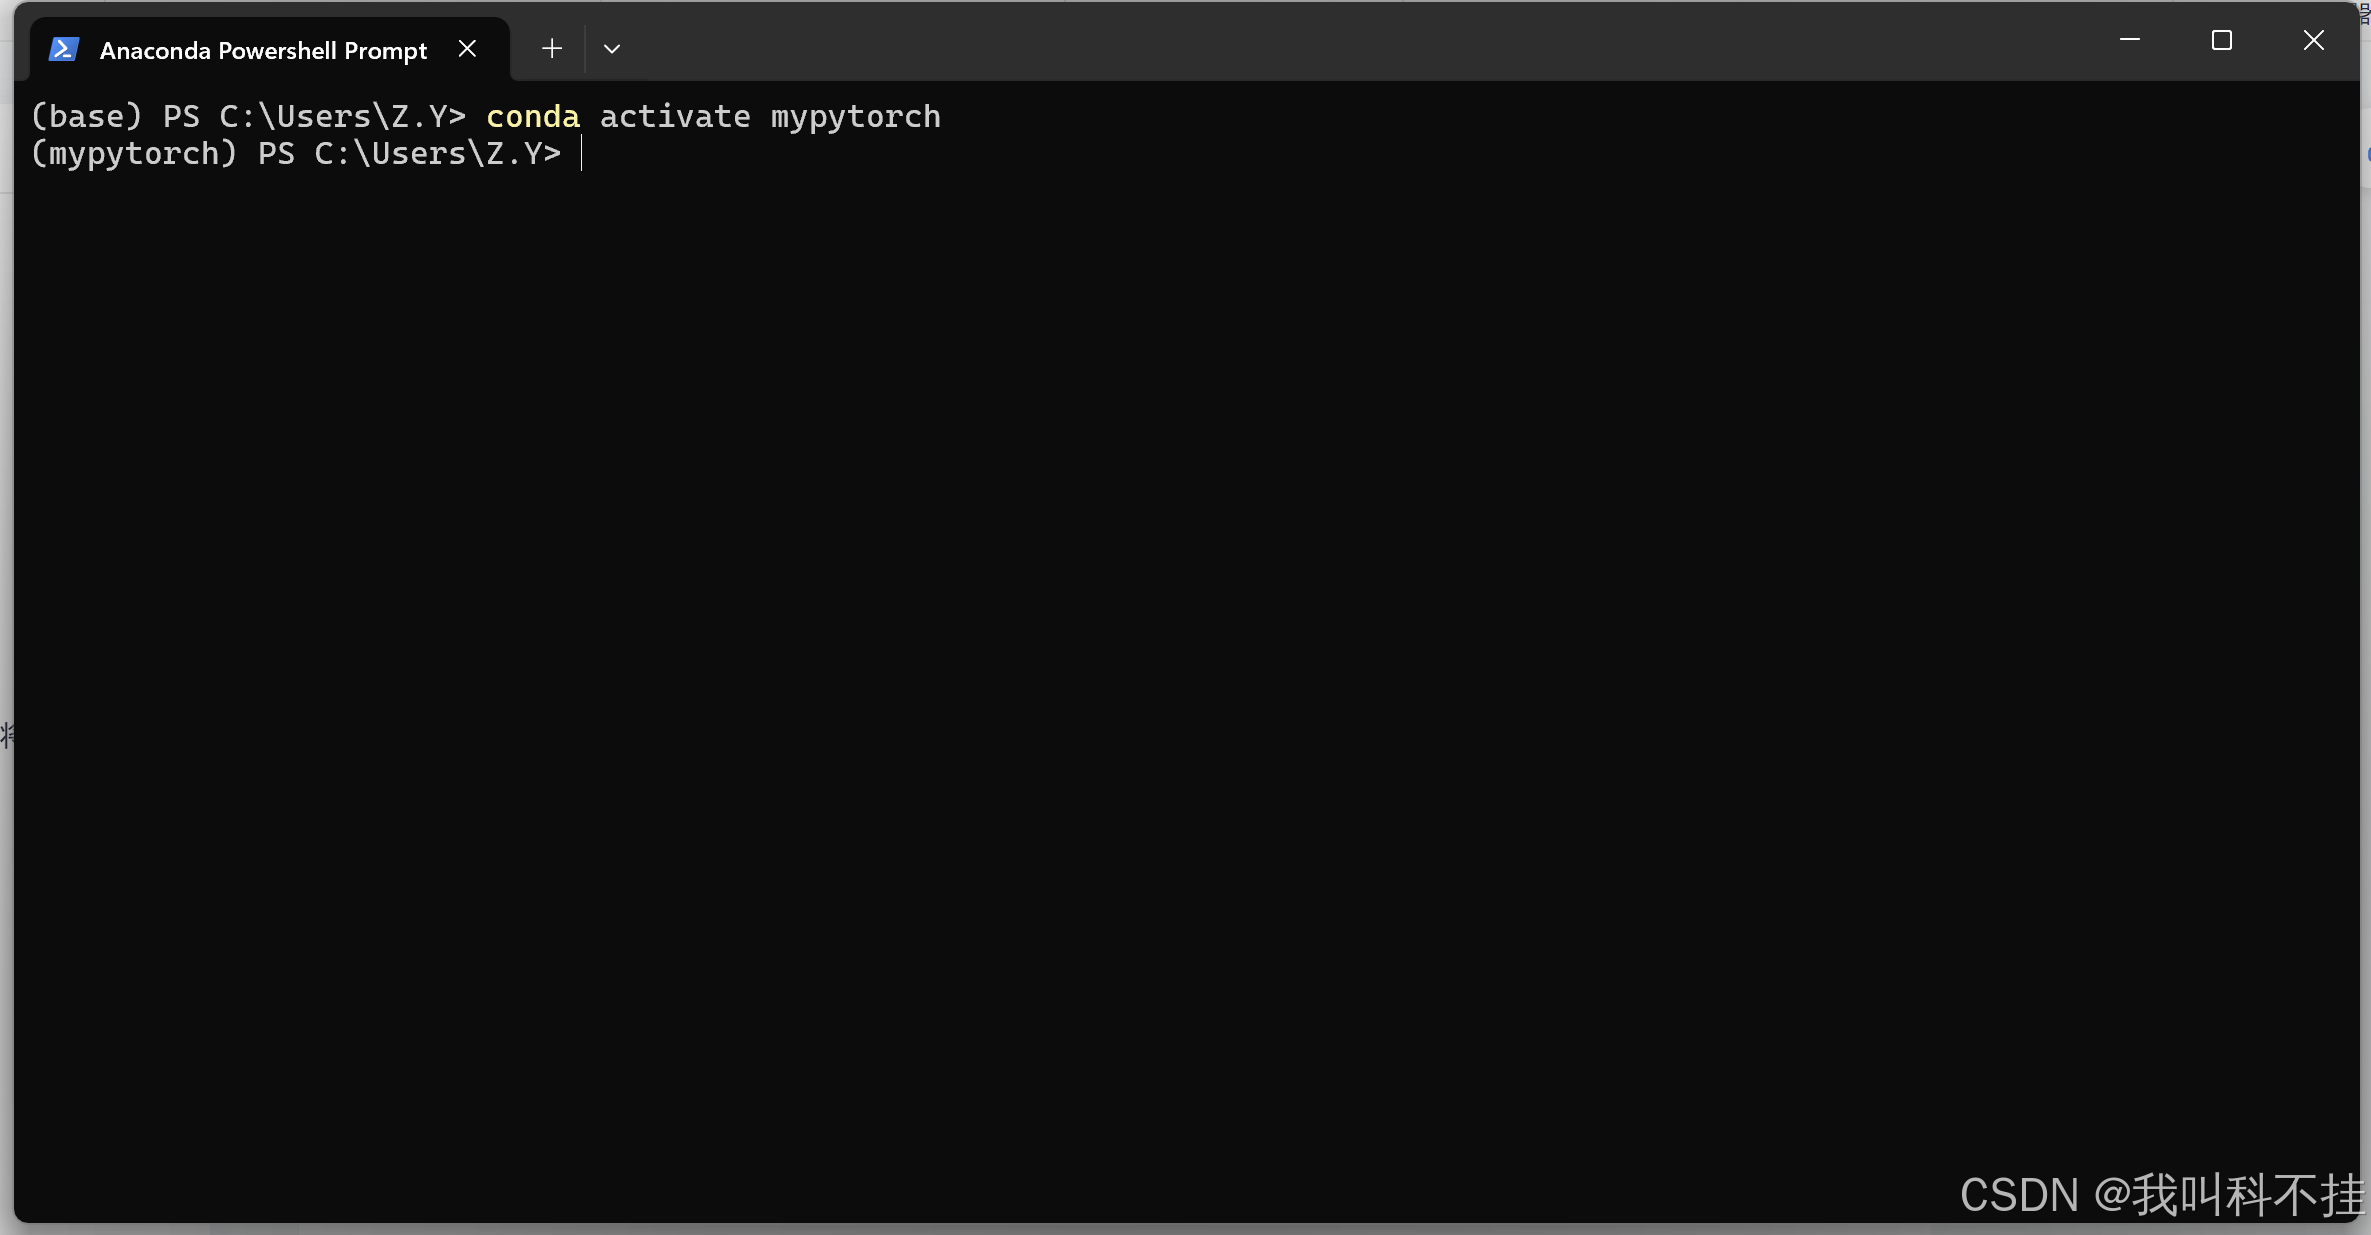Image resolution: width=2371 pixels, height=1235 pixels.
Task: Click the minimize icon of the terminal window
Action: (x=2130, y=40)
